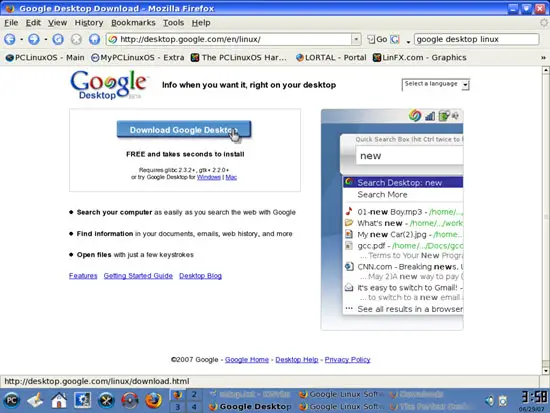The width and height of the screenshot is (550, 413).
Task: Open the MyPCLinuxOS - Extra bookmark
Action: point(137,58)
